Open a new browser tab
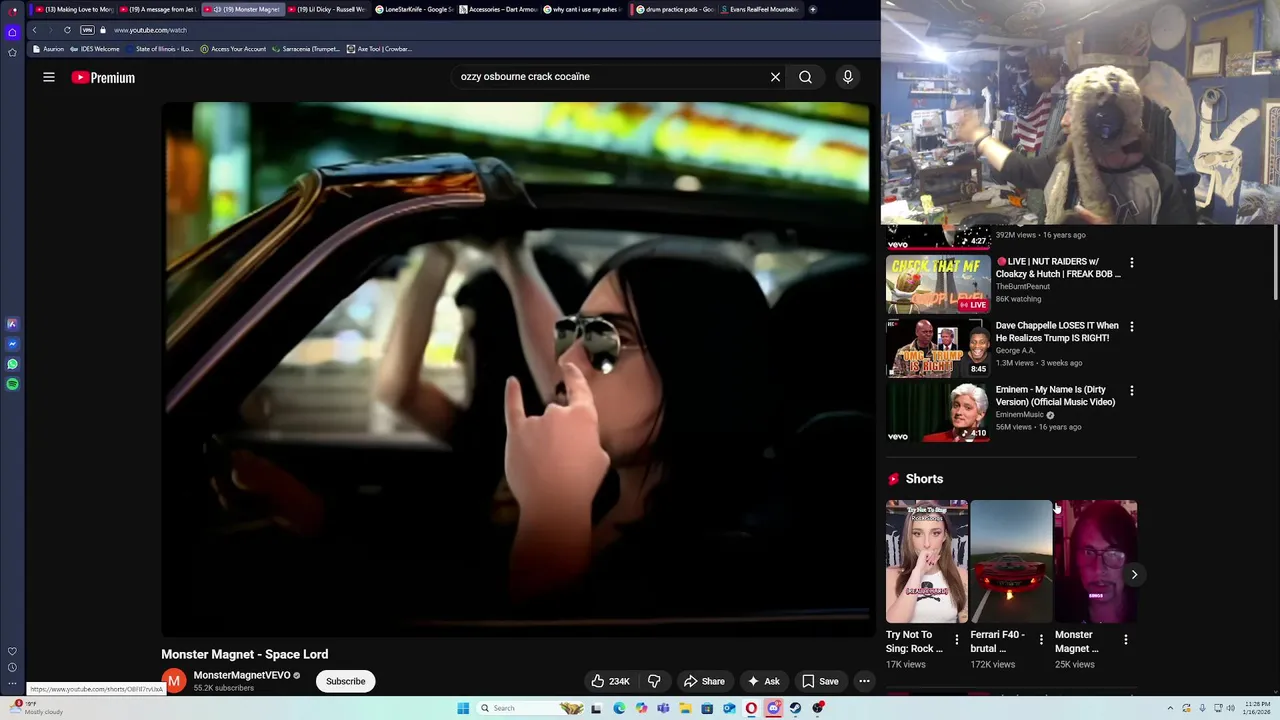Screen dimensions: 1280x720 pyautogui.click(x=812, y=9)
